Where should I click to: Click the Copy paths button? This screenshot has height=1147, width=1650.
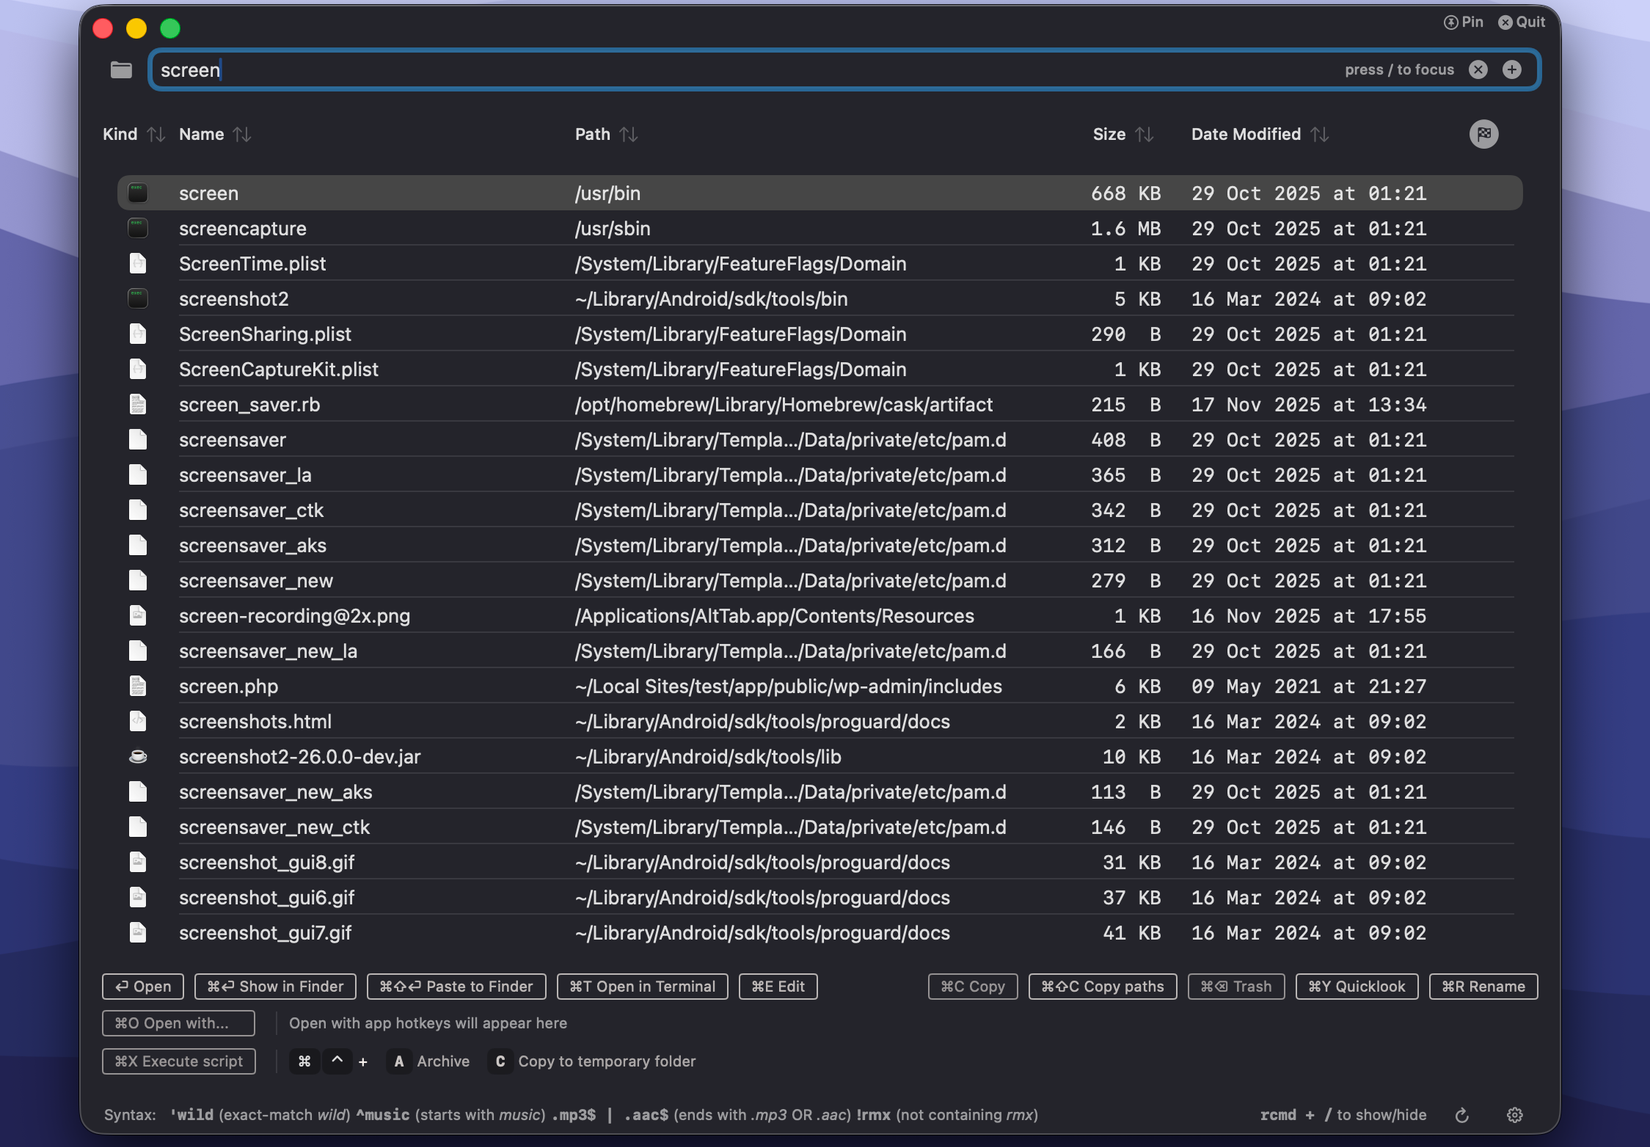(1102, 986)
